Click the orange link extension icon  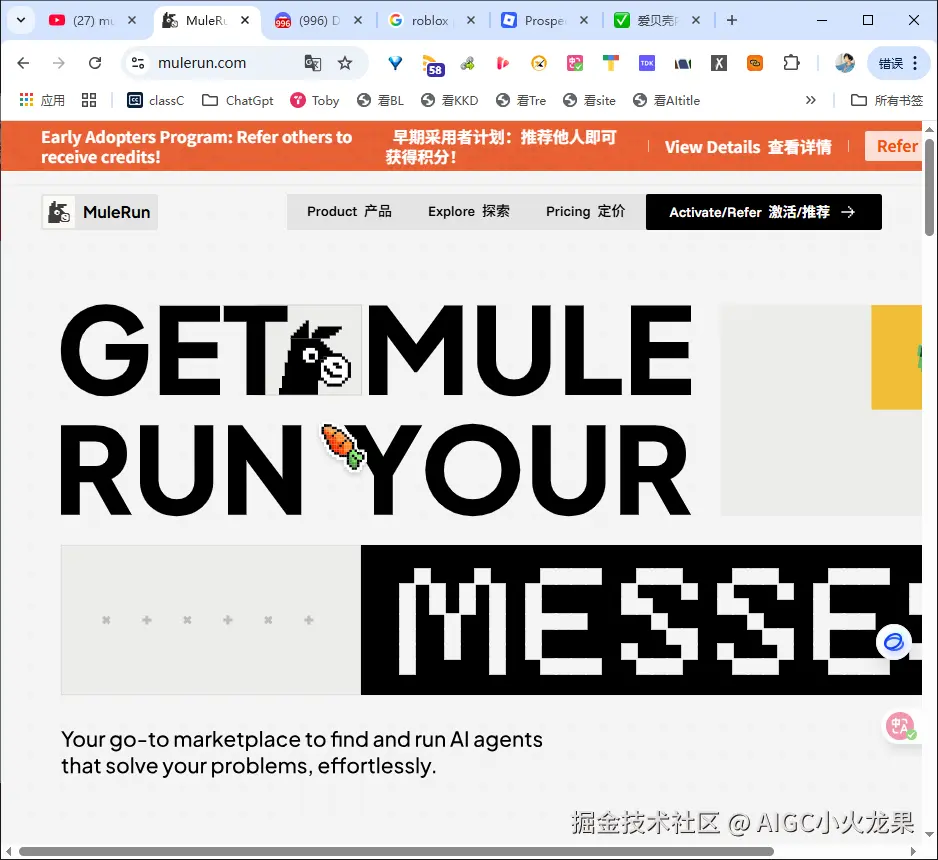(755, 63)
